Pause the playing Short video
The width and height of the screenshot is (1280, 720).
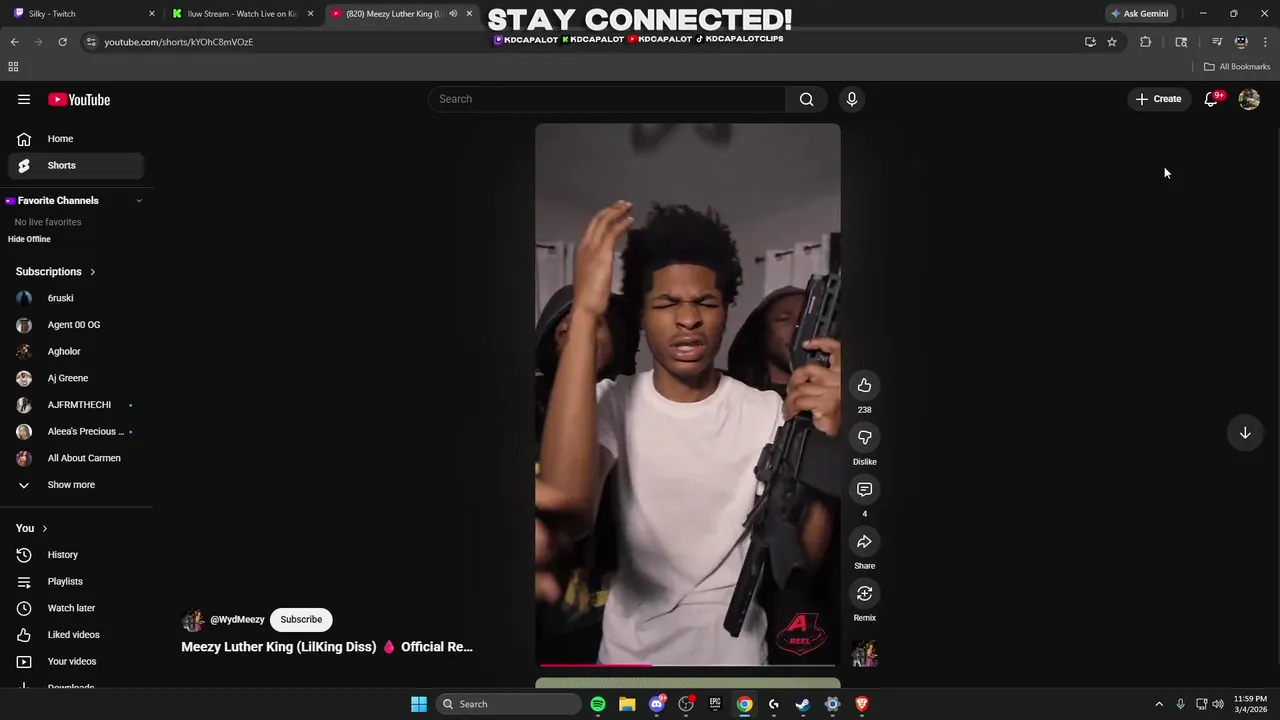[688, 394]
